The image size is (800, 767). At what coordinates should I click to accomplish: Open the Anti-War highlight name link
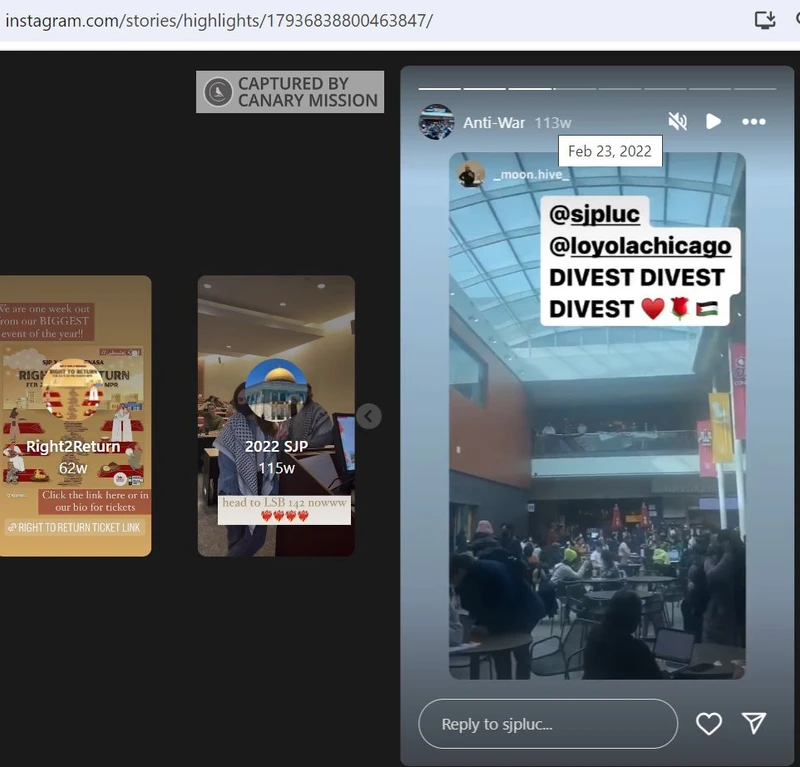coord(493,123)
